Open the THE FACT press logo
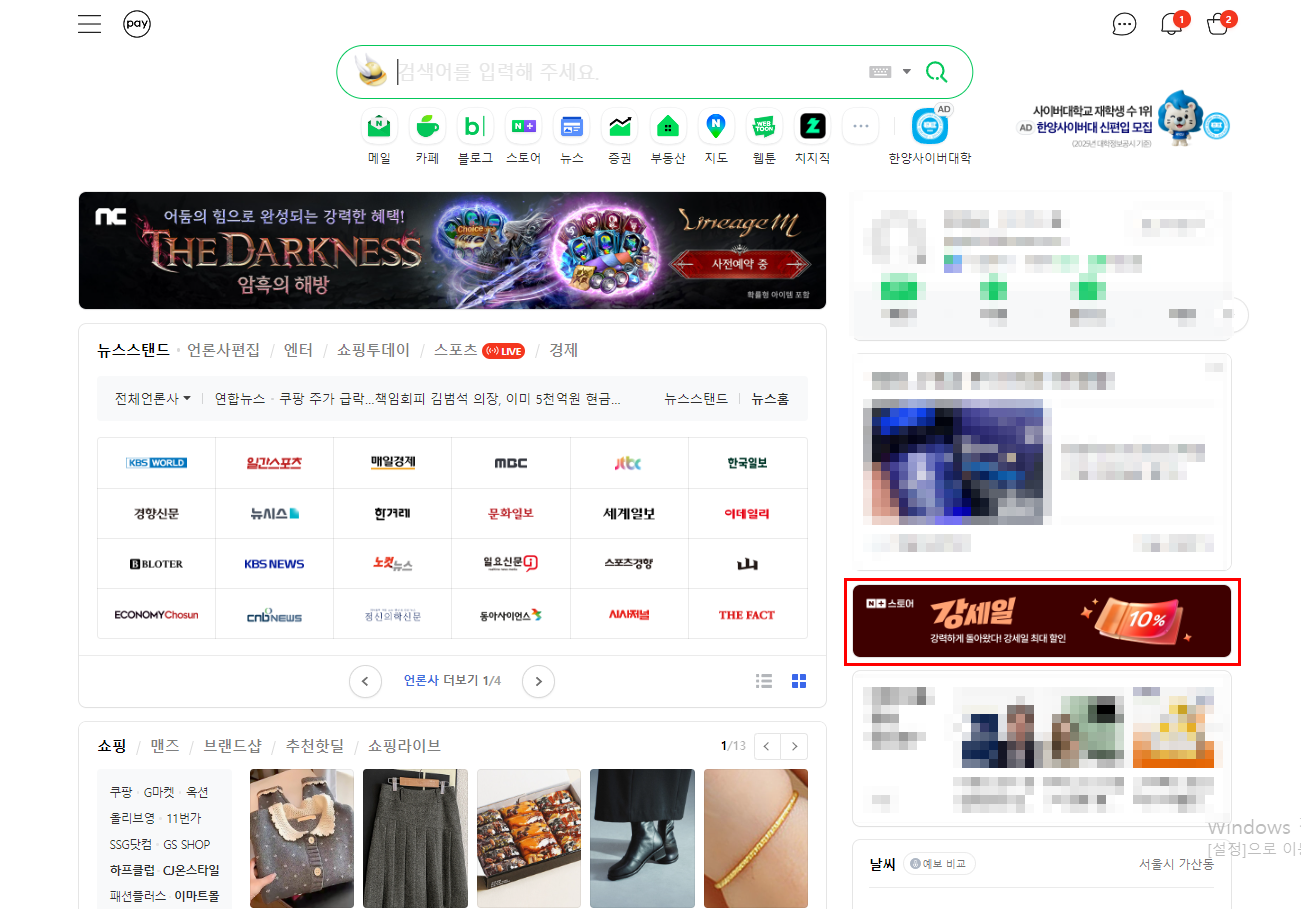Image resolution: width=1301 pixels, height=909 pixels. [x=747, y=615]
